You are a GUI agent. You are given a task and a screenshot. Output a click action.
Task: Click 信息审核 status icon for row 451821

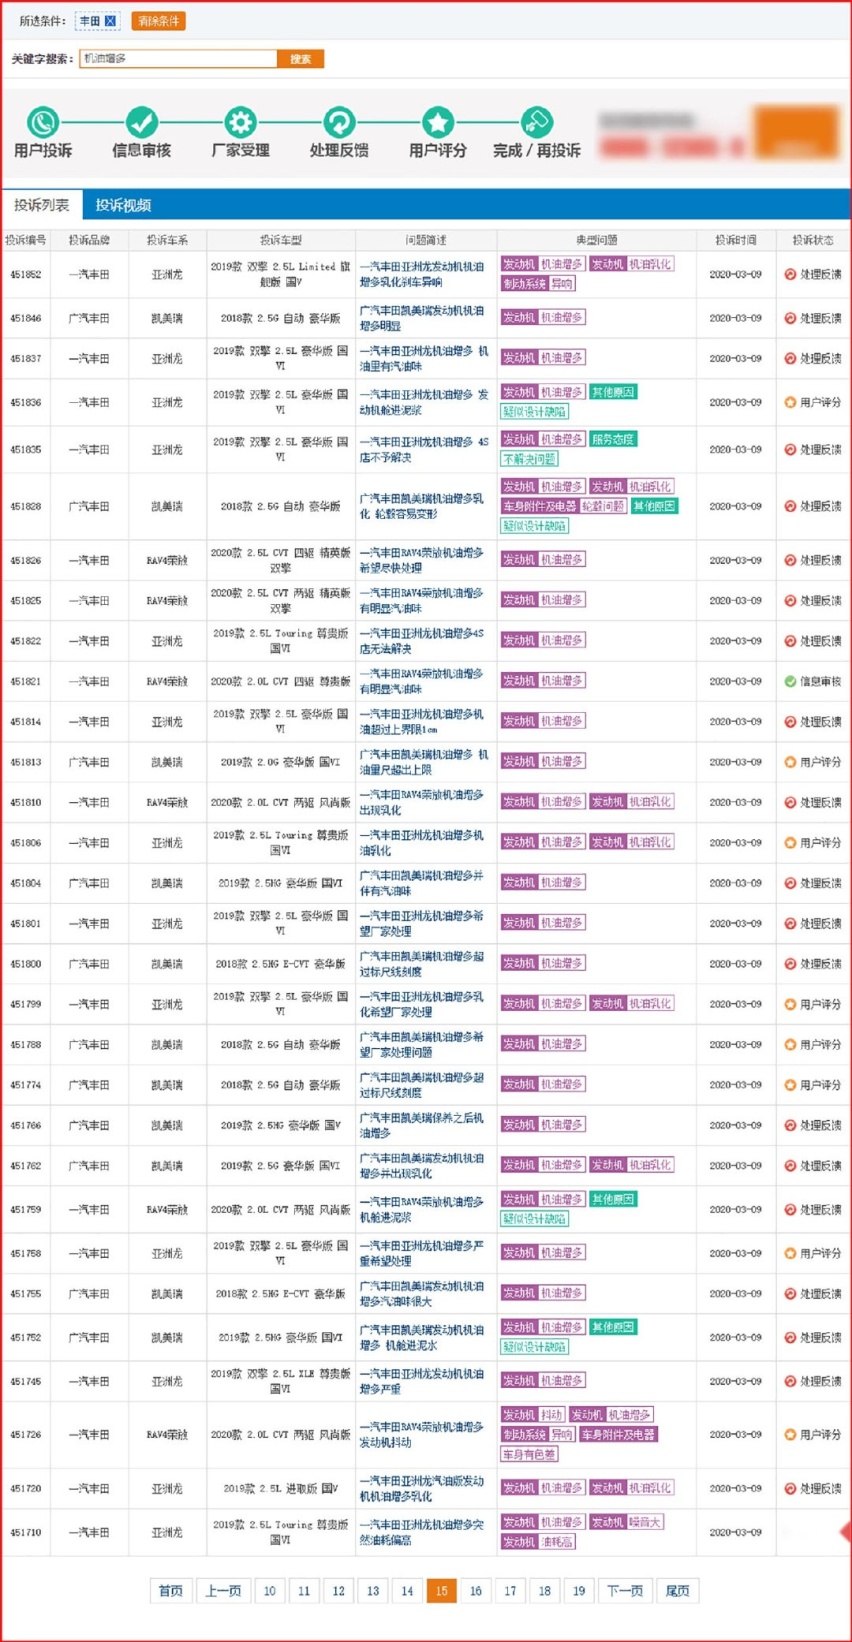coord(790,681)
